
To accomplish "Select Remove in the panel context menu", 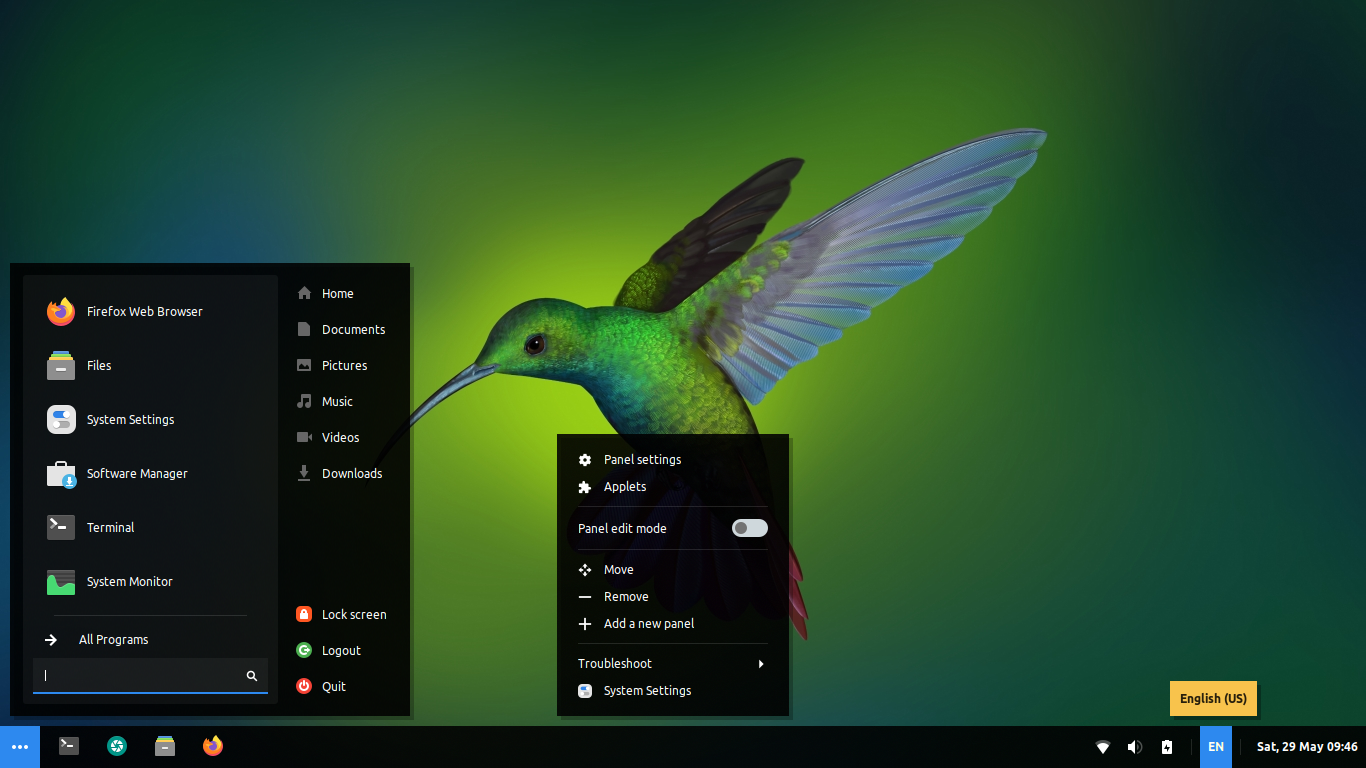I will pos(673,597).
